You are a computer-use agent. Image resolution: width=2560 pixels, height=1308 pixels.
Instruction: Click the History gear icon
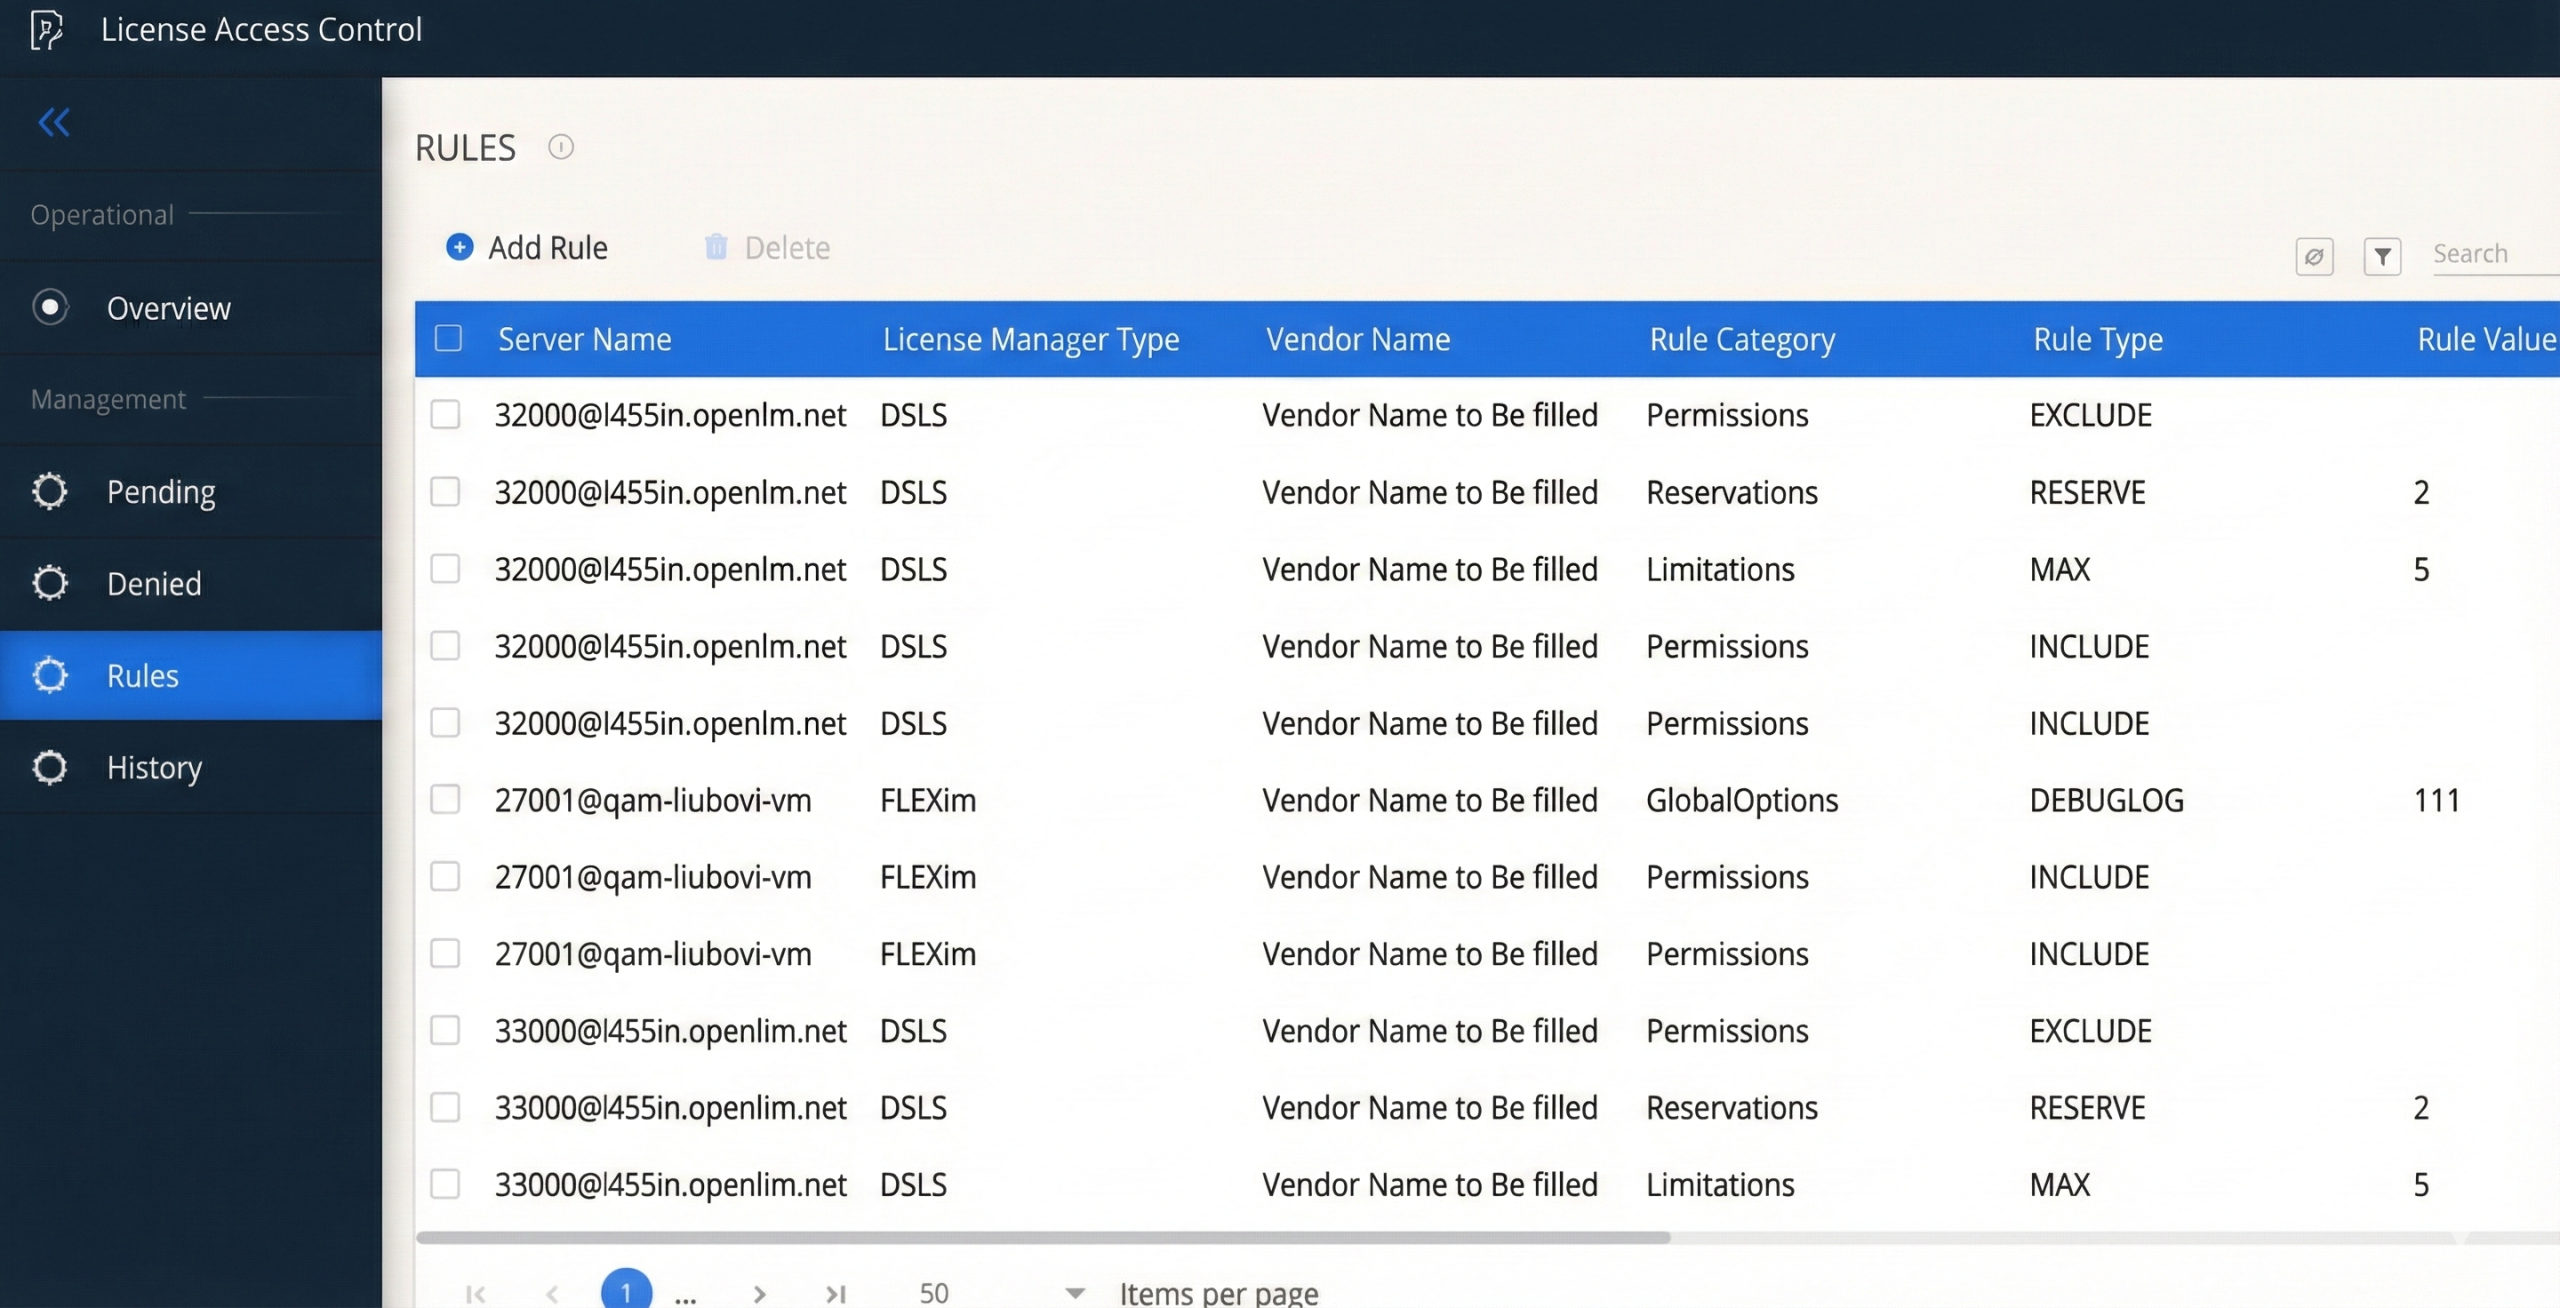[x=50, y=767]
